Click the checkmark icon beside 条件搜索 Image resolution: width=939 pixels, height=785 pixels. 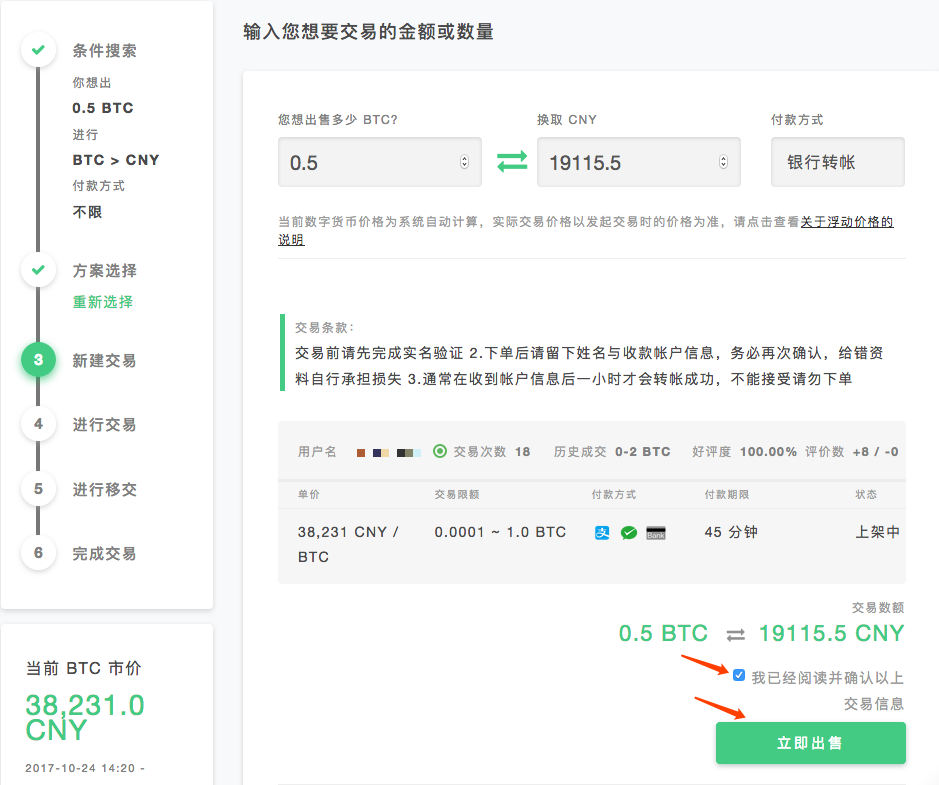[x=38, y=50]
